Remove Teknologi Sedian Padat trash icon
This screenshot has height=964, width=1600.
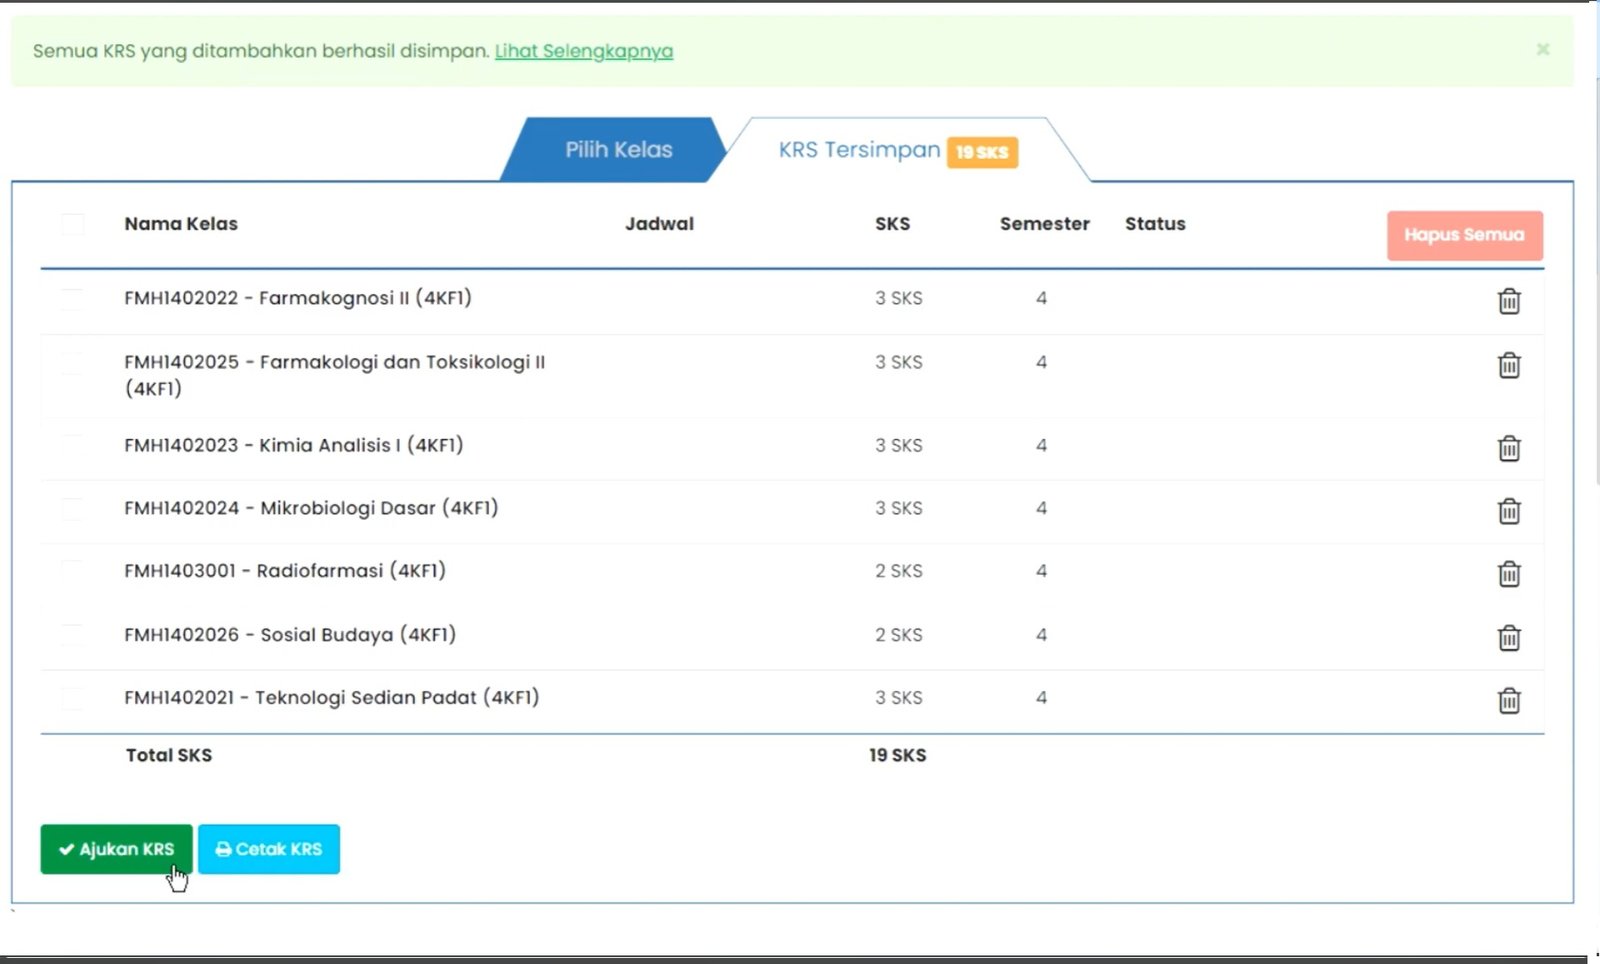click(x=1509, y=701)
